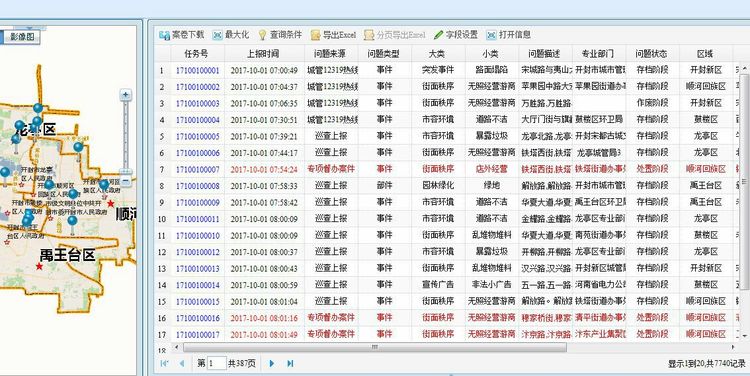The height and width of the screenshot is (376, 750).
Task: Open 字段设置 field settings
Action: 456,34
